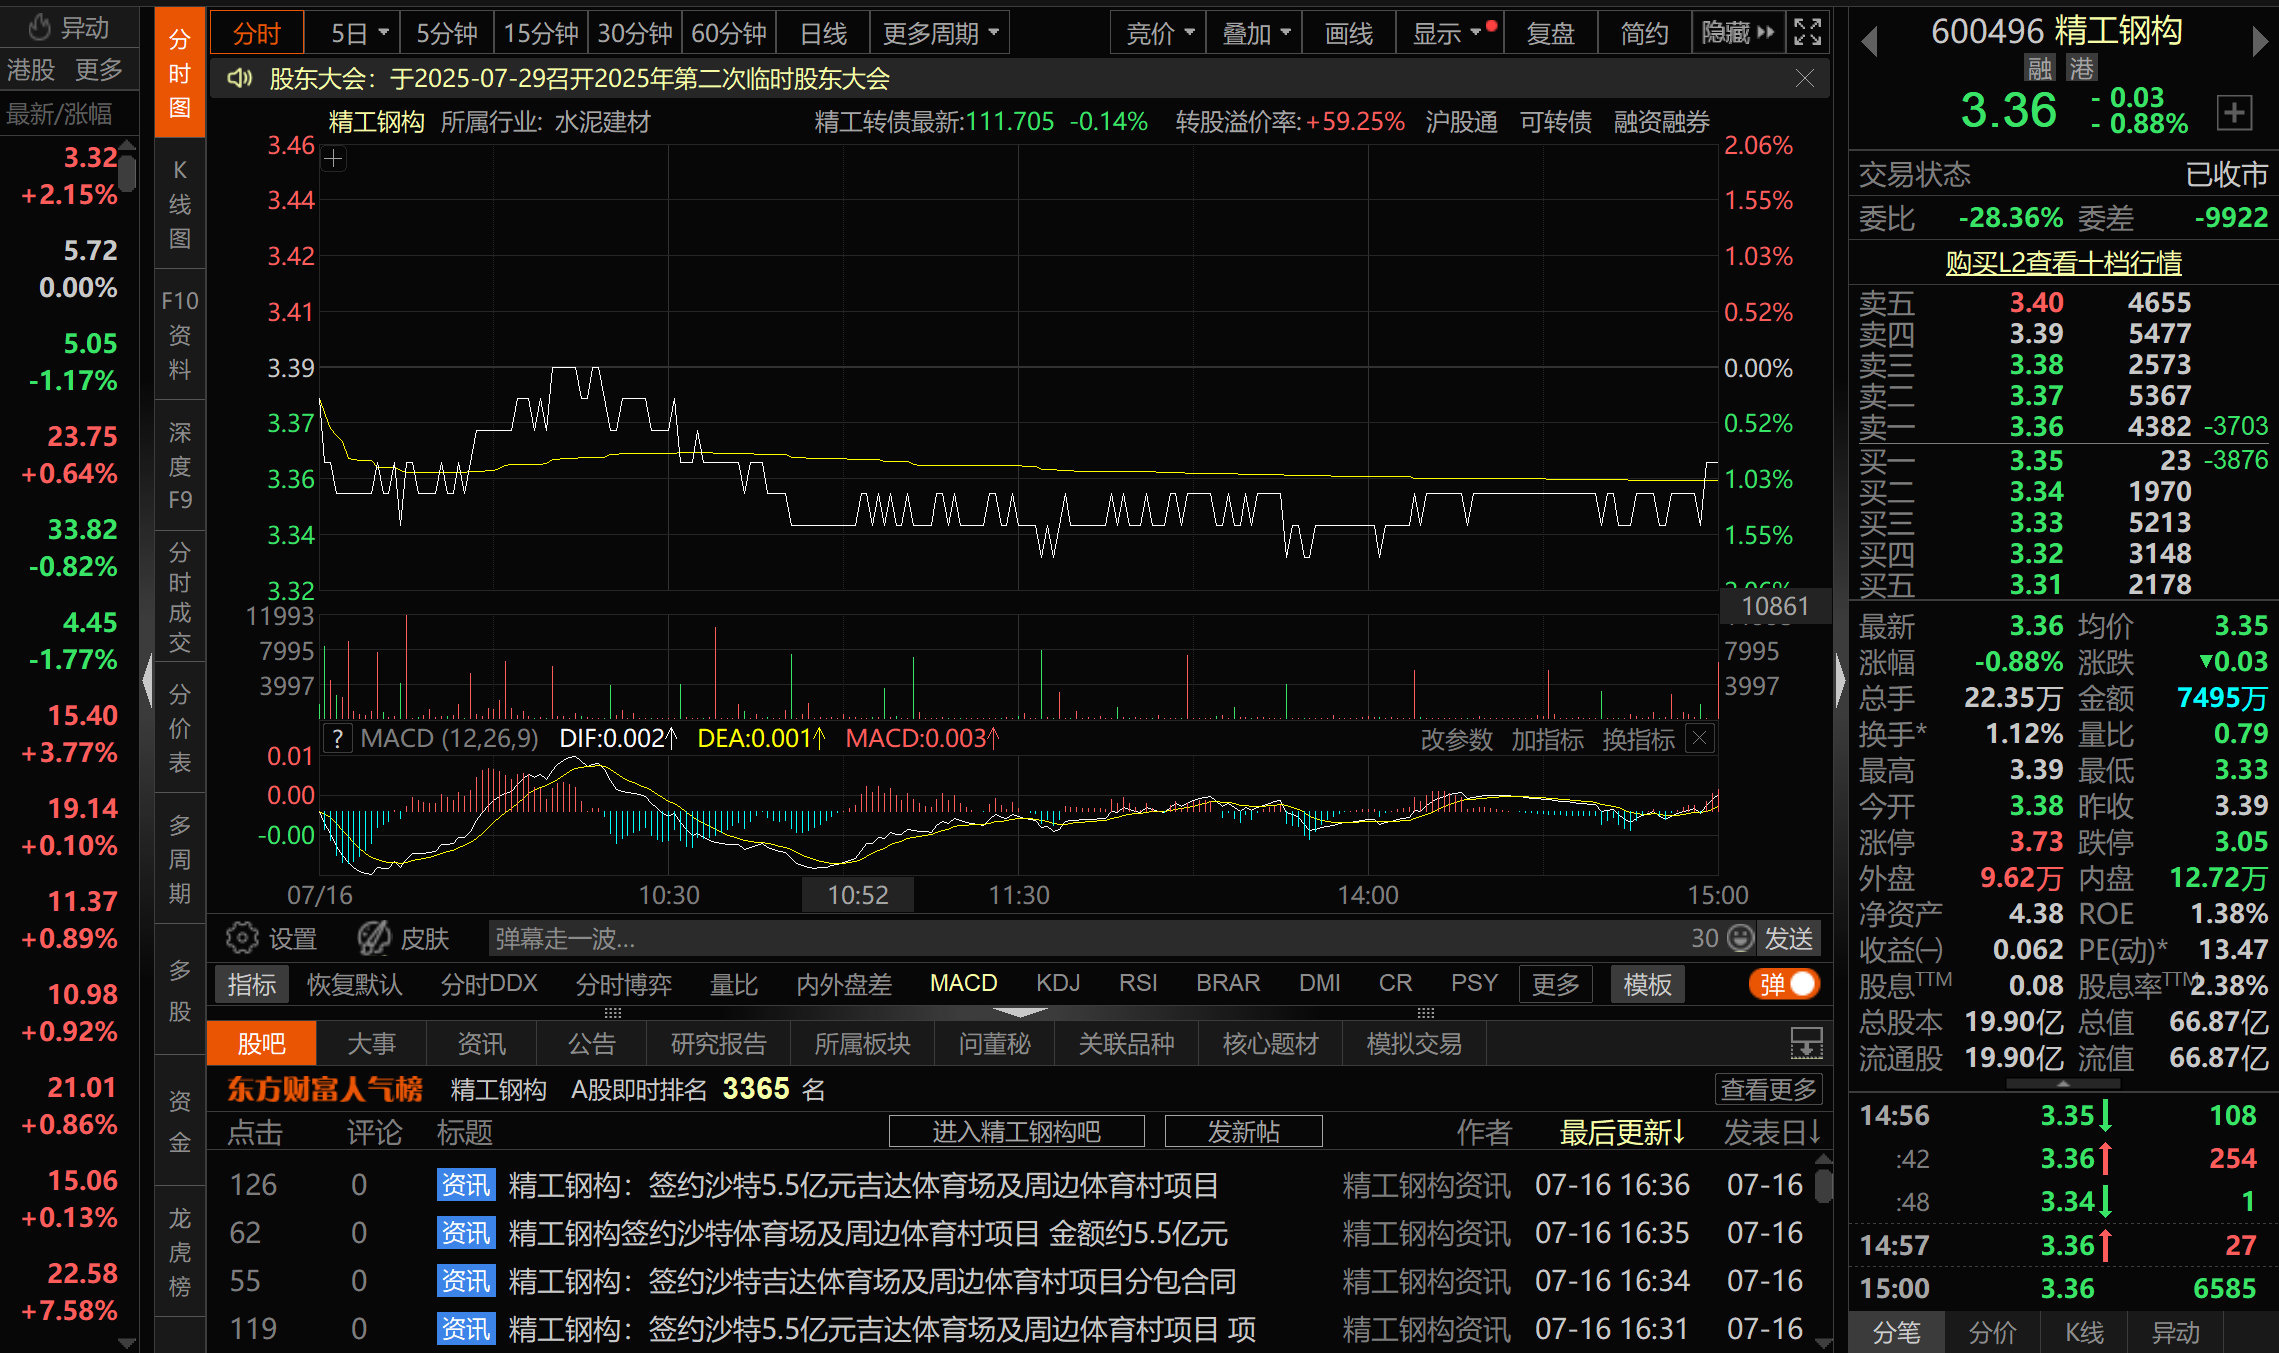
Task: Open 深度F9 sidebar item
Action: click(x=180, y=466)
